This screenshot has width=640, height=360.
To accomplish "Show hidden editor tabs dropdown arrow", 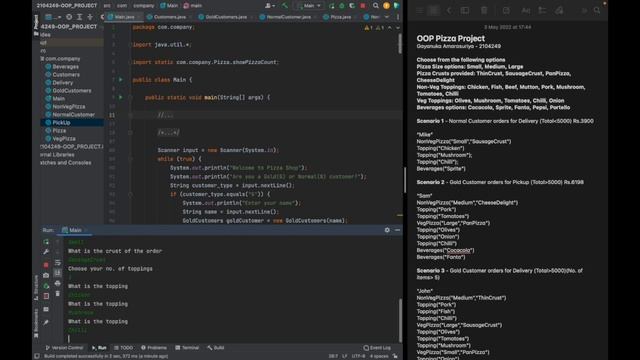I will (x=387, y=17).
